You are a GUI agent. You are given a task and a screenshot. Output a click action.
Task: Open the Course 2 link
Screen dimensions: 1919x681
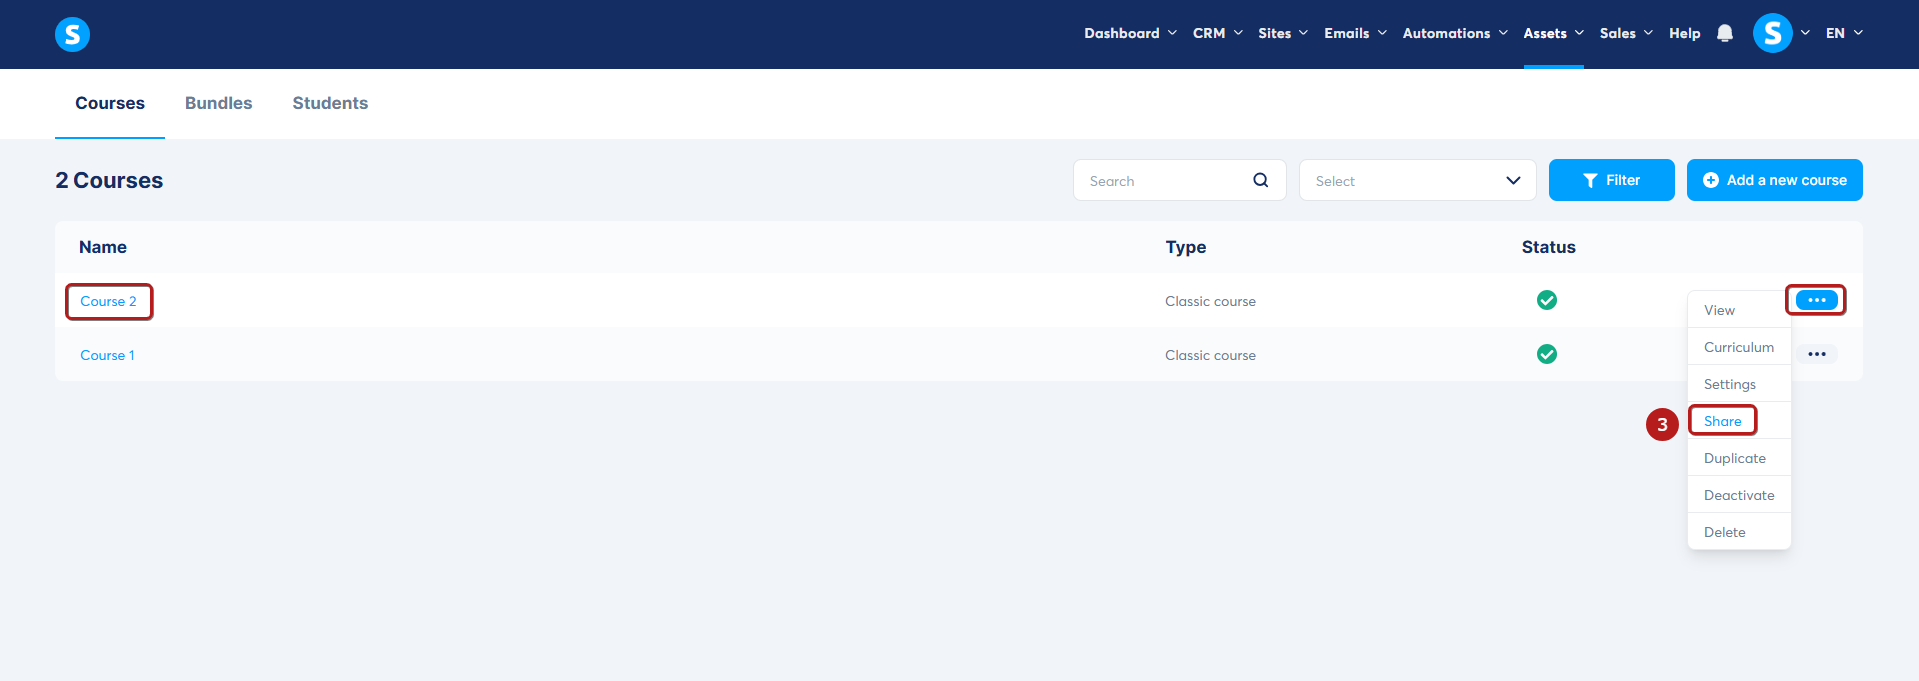pos(108,301)
